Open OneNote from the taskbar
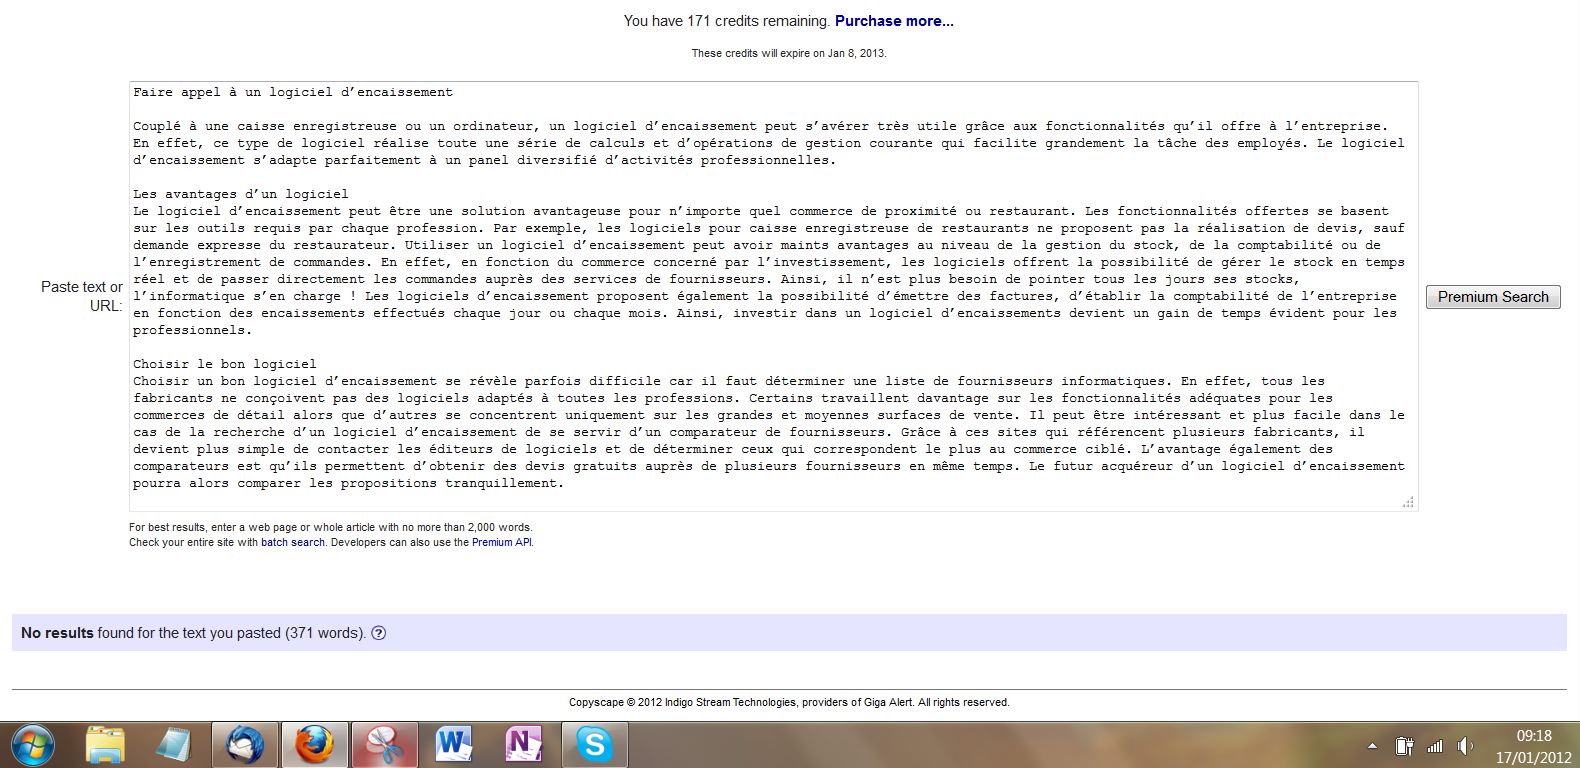 click(x=523, y=745)
